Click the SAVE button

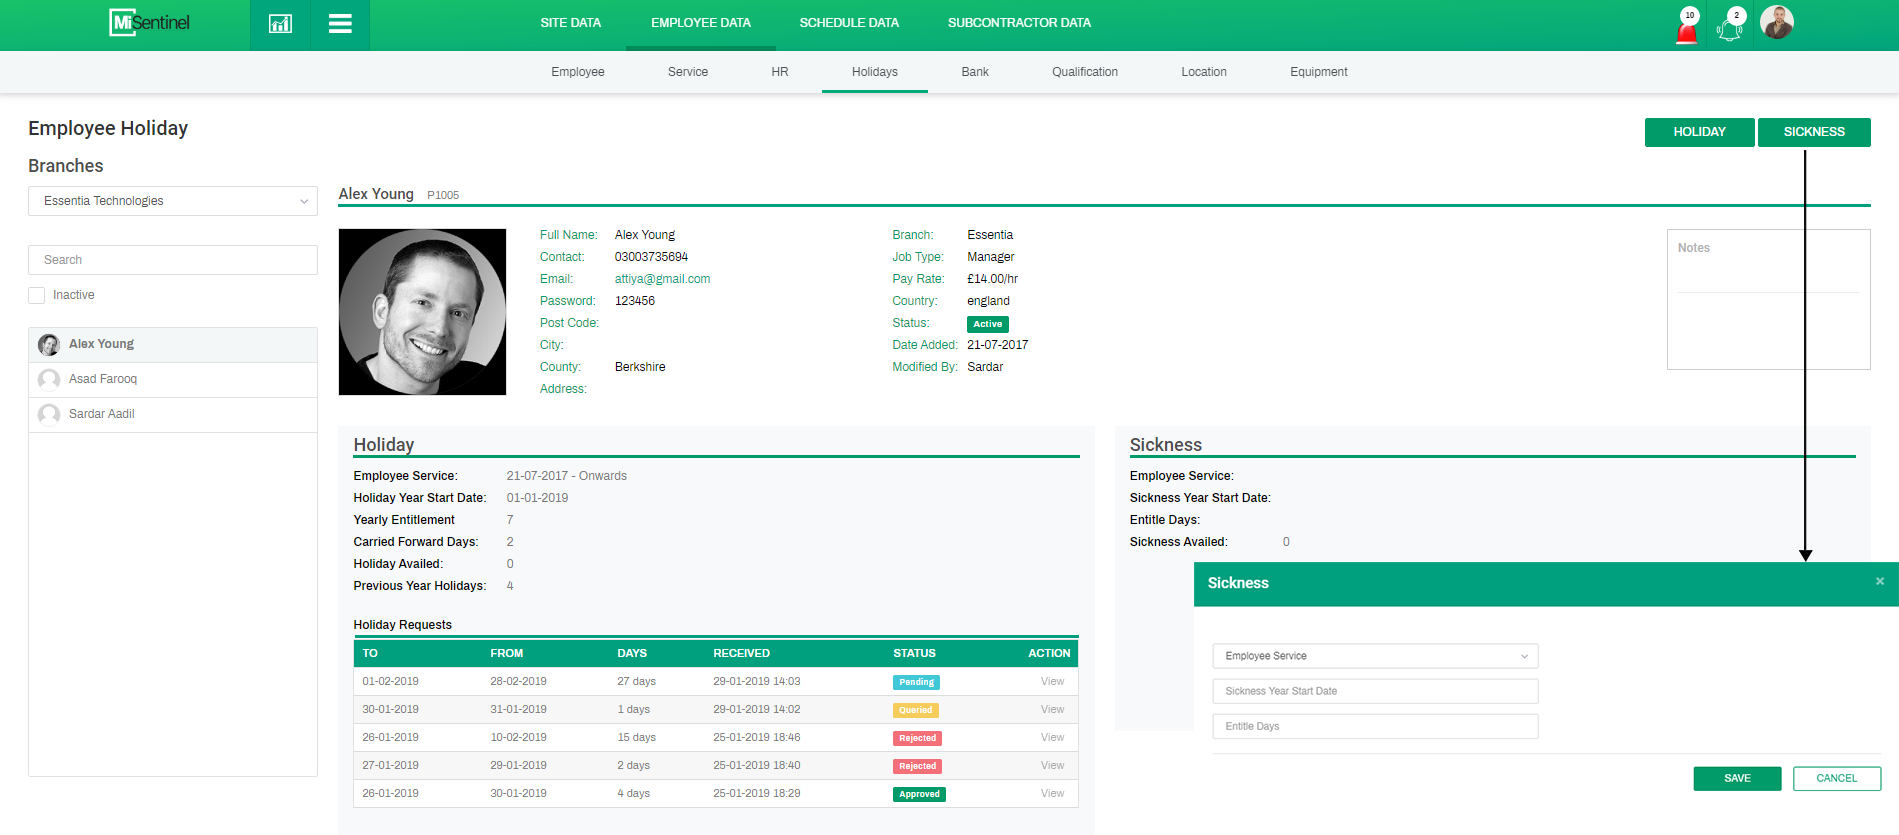(1737, 778)
